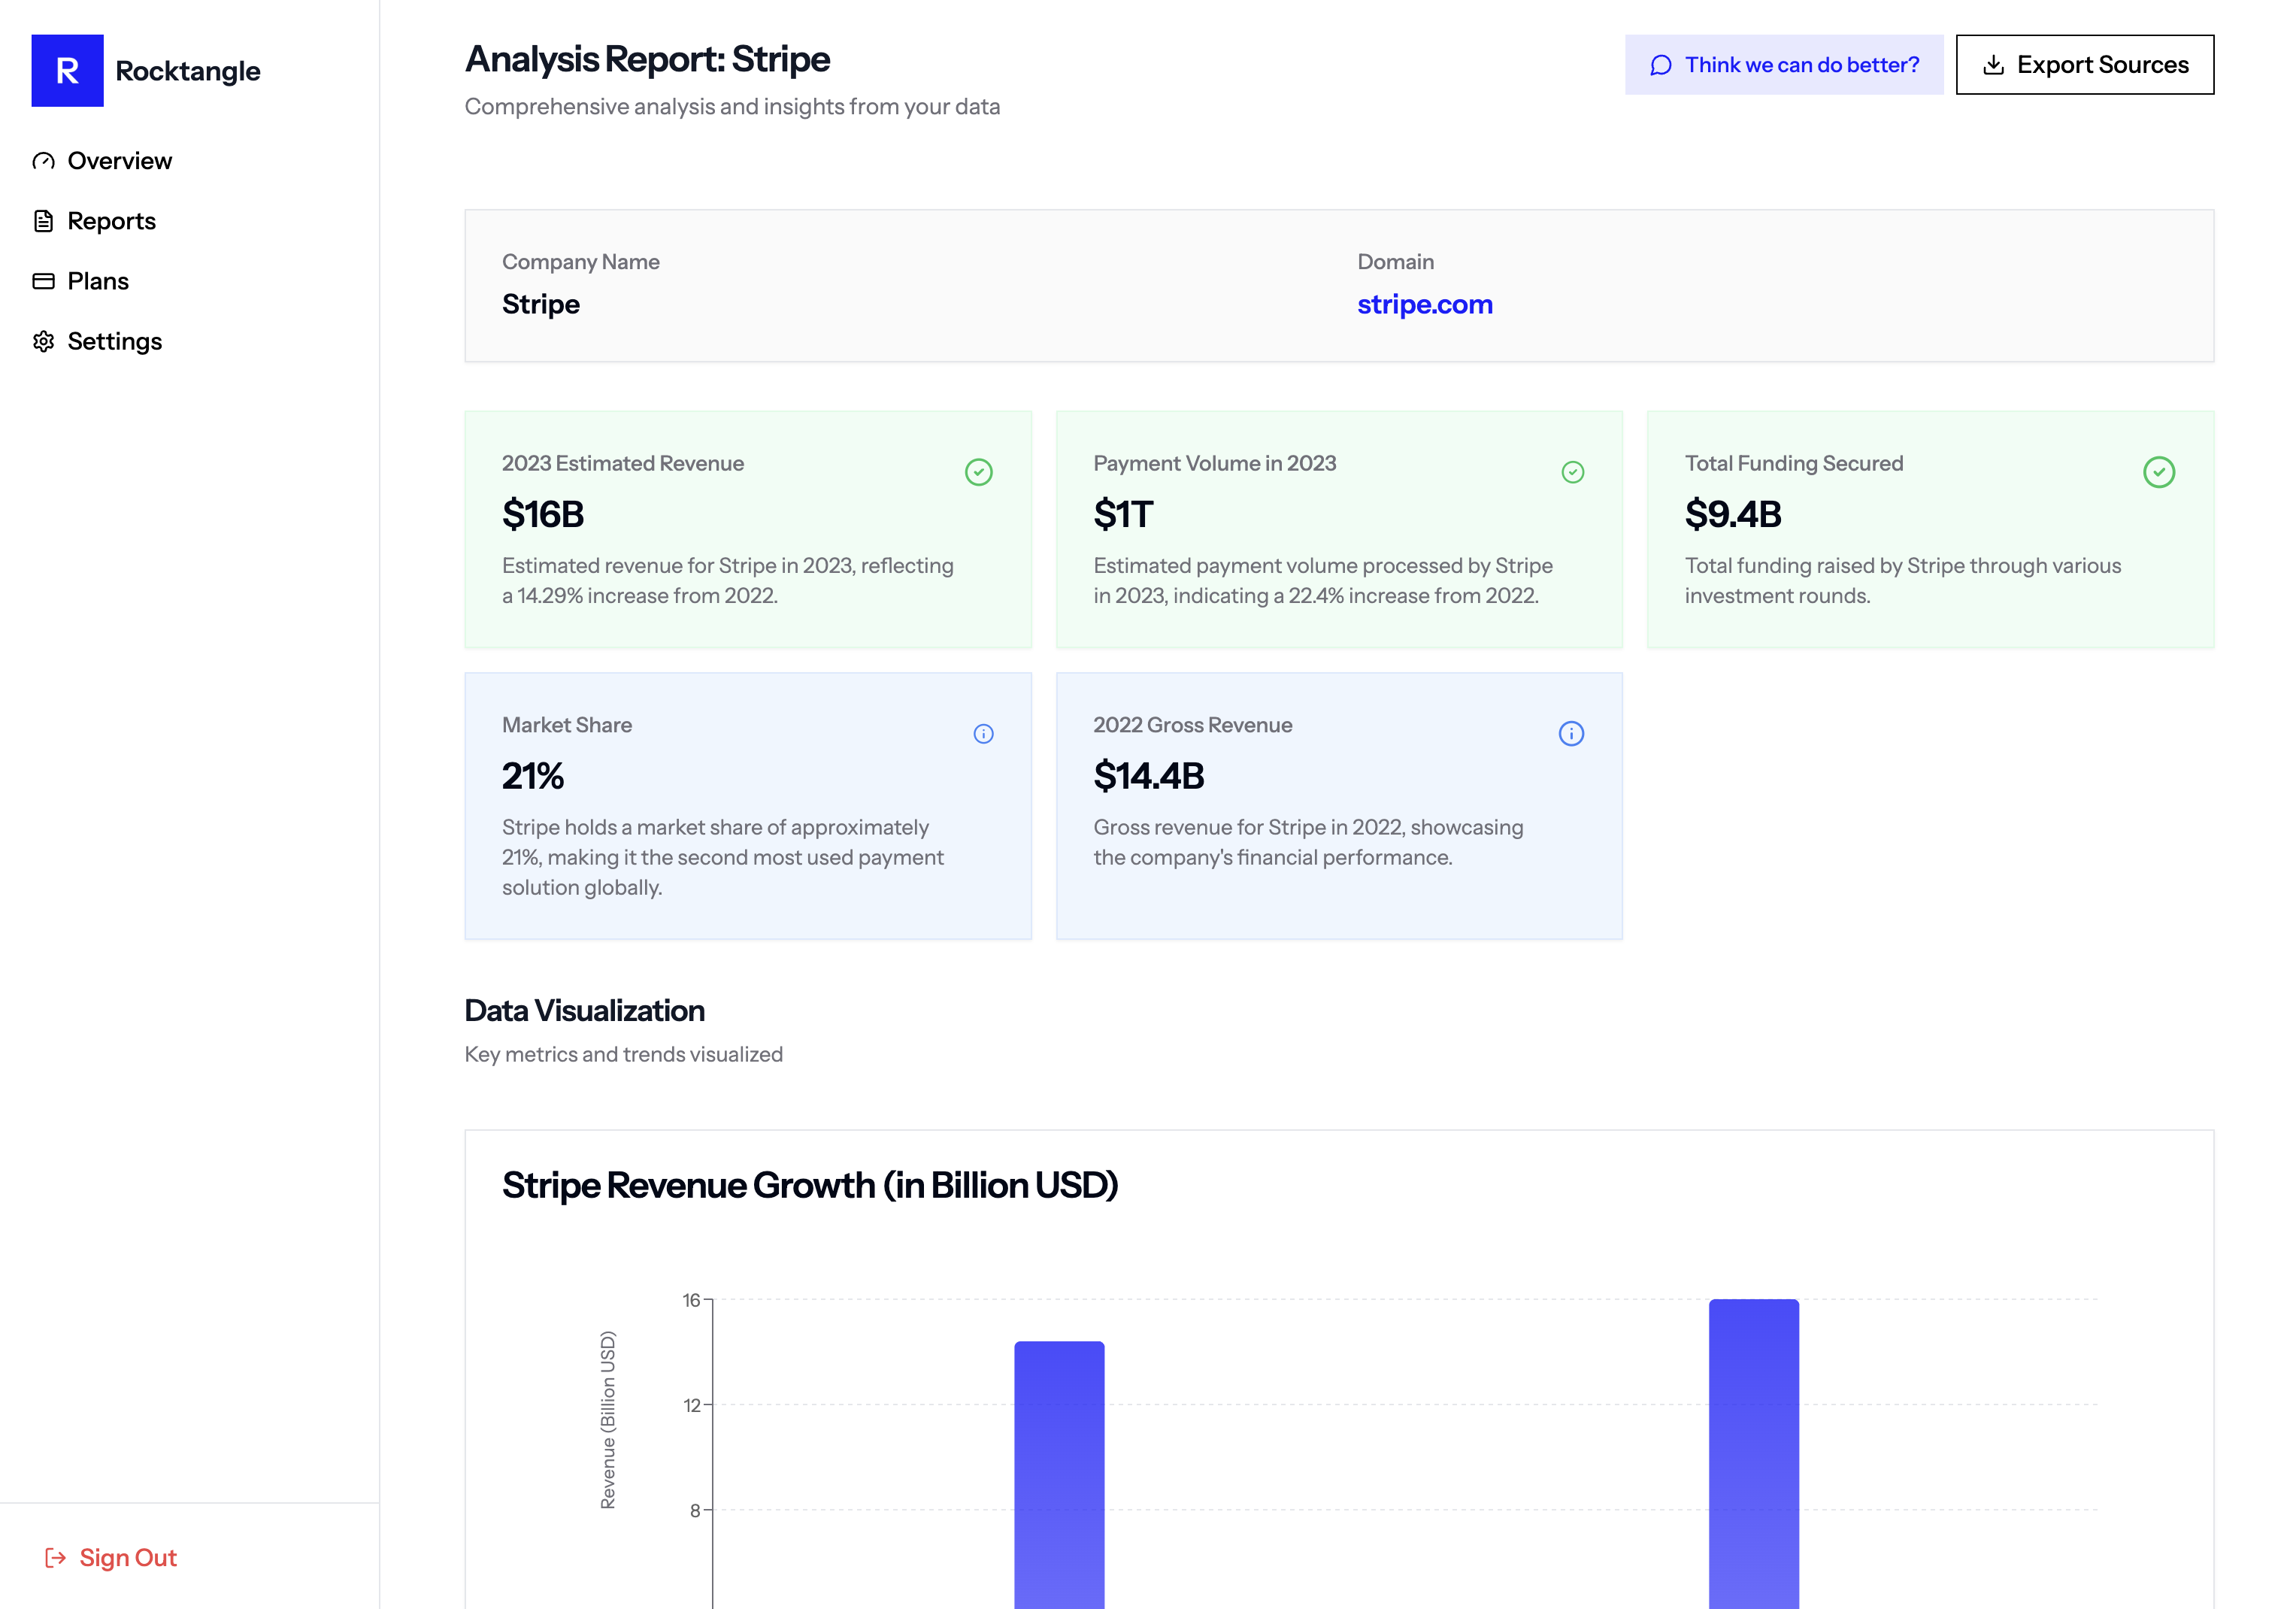Click the verified checkmark on 2023 Estimated Revenue

click(978, 472)
